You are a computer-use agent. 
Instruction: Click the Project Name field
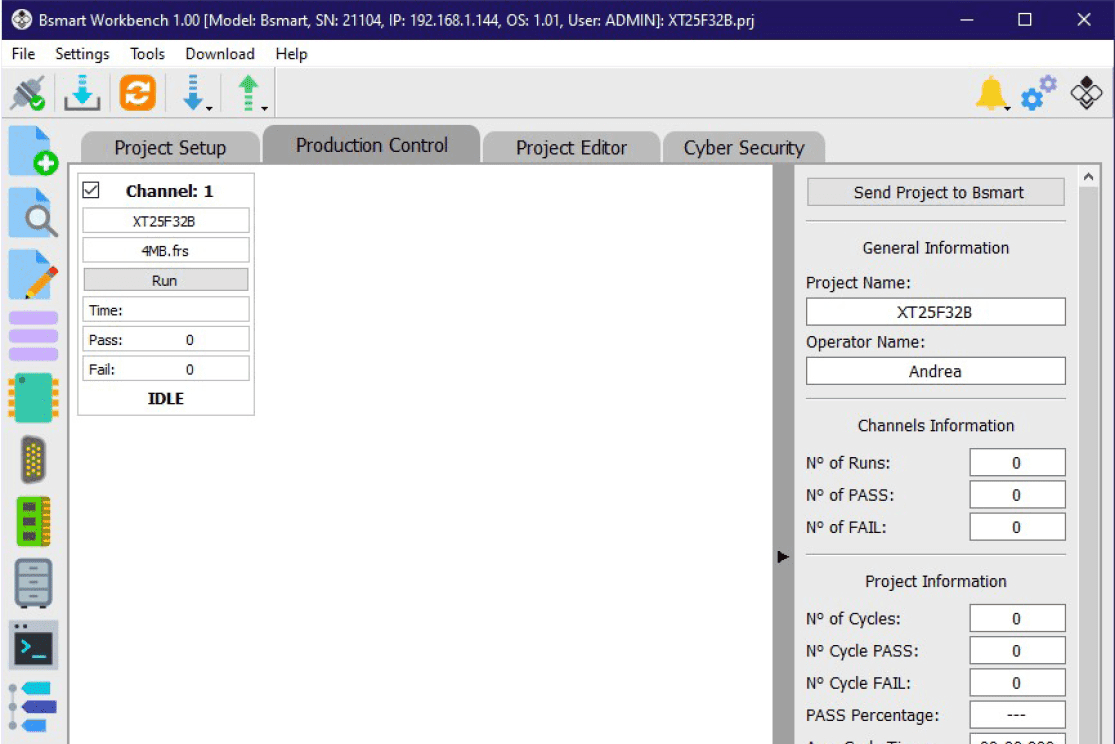tap(936, 312)
